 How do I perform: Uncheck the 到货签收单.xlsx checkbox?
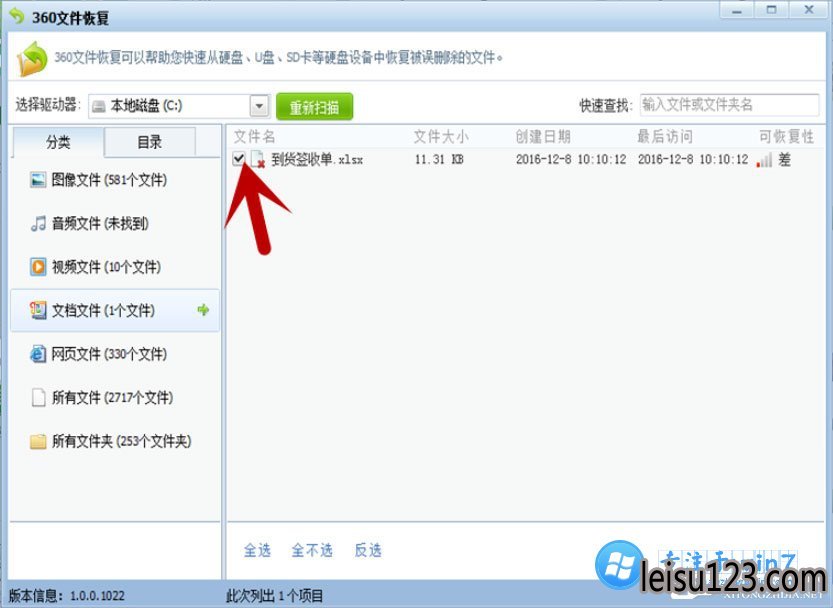point(239,158)
